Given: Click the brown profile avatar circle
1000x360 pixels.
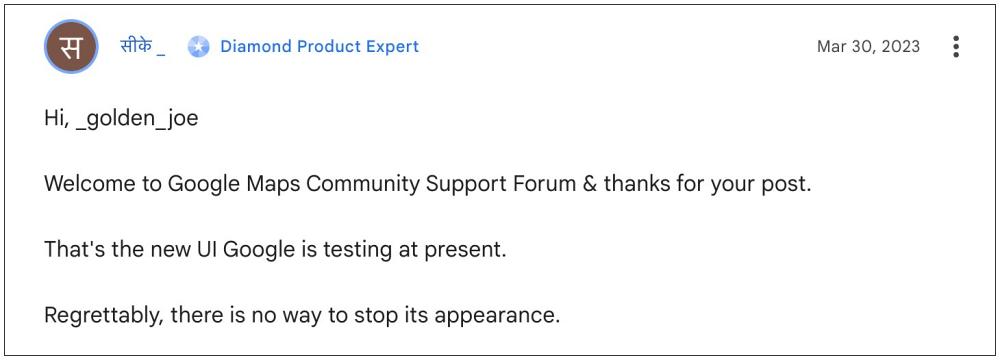Looking at the screenshot, I should [x=71, y=47].
